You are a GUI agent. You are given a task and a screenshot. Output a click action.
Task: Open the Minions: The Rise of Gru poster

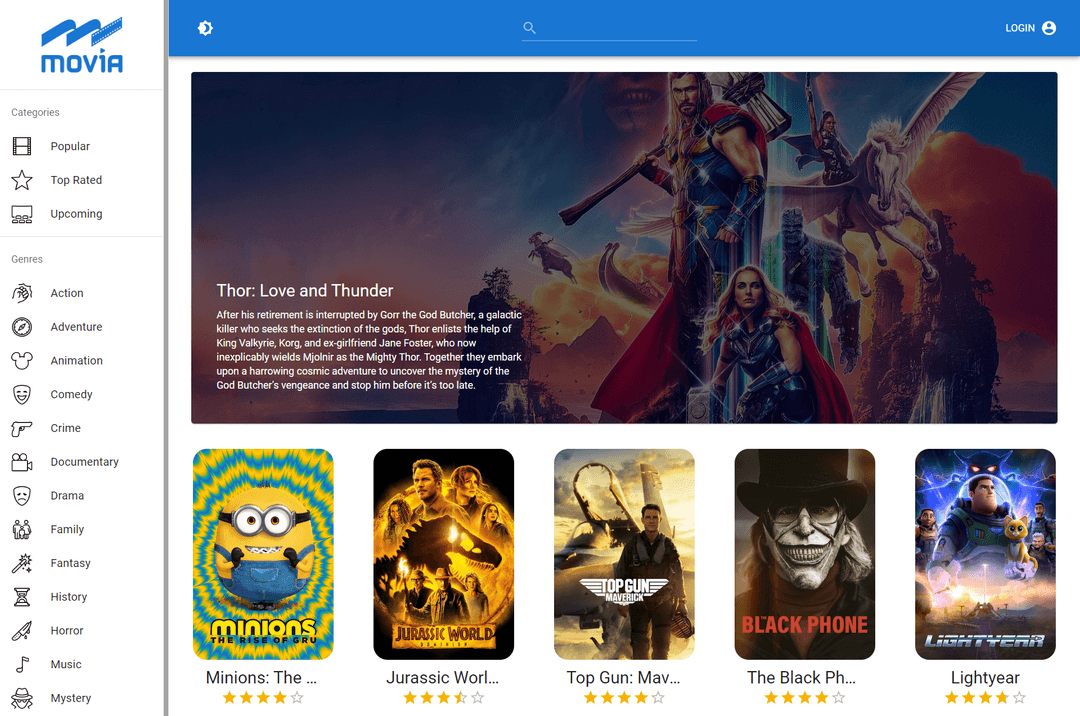[x=263, y=554]
